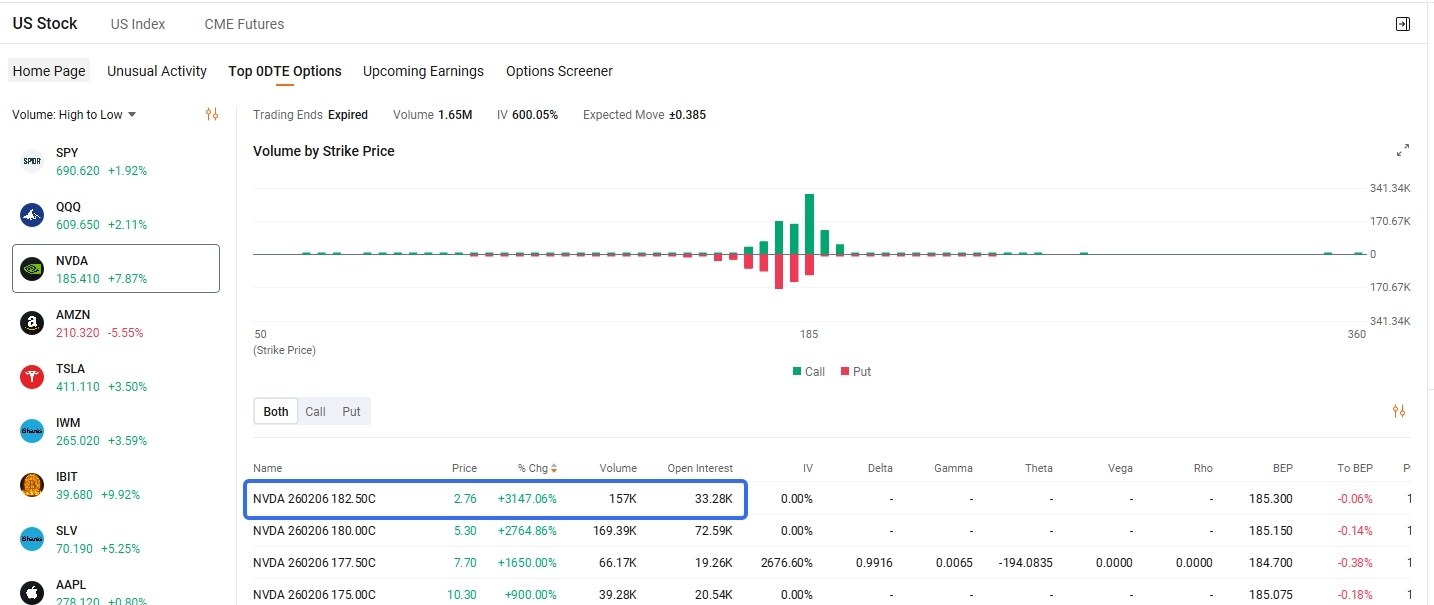
Task: Open the NVDA 260206 182.50C contract
Action: [x=314, y=498]
